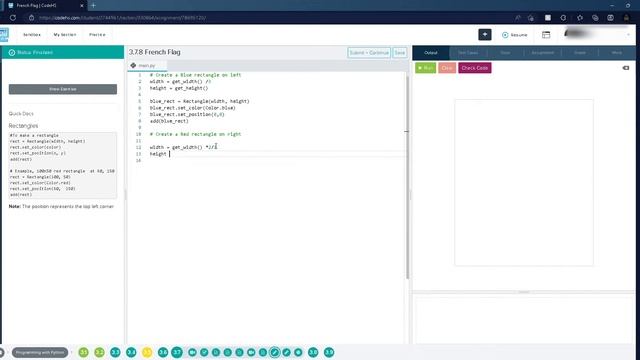640x360 pixels.
Task: Close the French Flag browser tab
Action: [82, 6]
